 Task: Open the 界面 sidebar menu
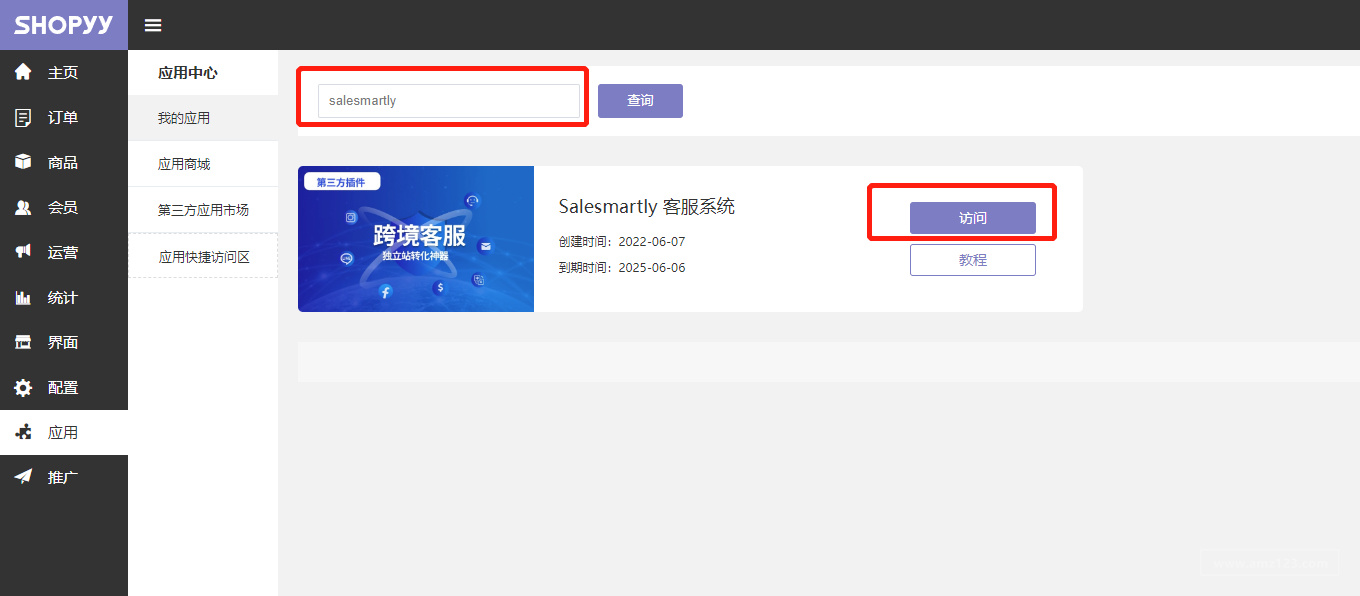[64, 342]
